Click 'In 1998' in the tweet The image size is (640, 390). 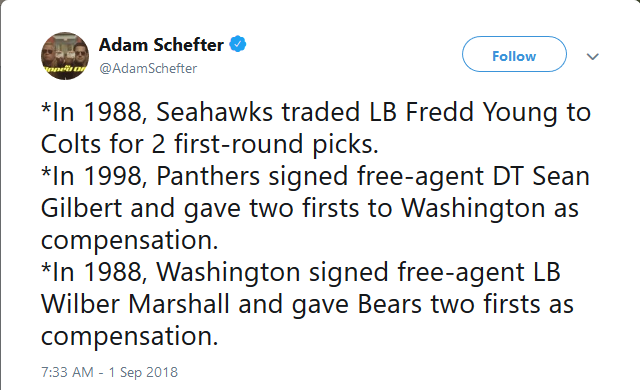[98, 176]
